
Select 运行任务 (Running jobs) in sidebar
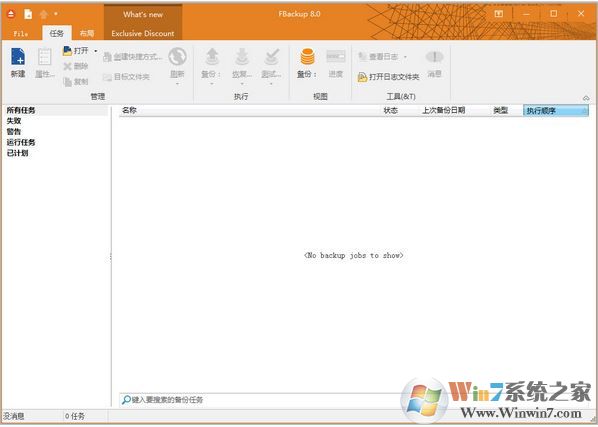[21, 142]
